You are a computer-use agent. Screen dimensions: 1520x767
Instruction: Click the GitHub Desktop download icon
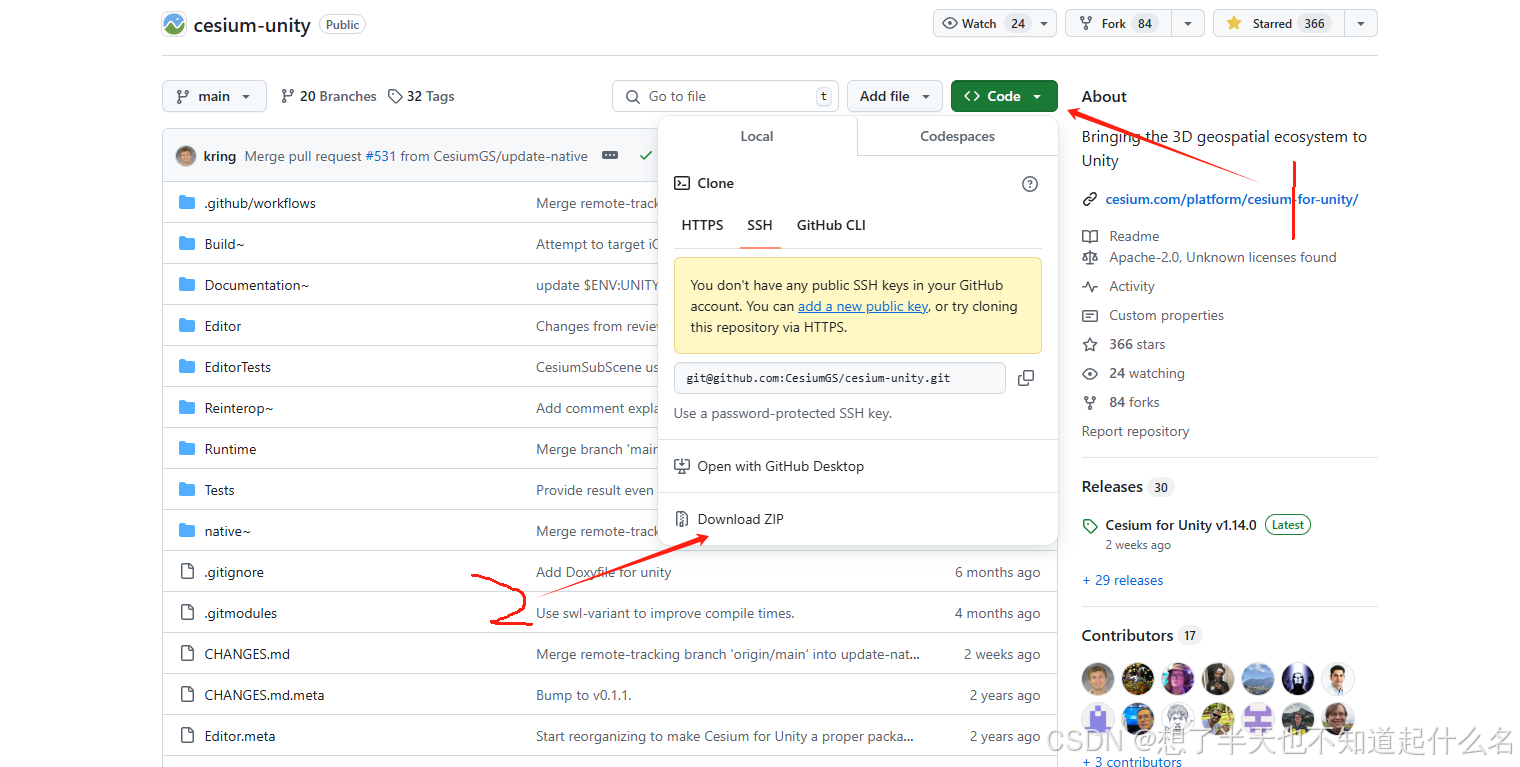[682, 466]
